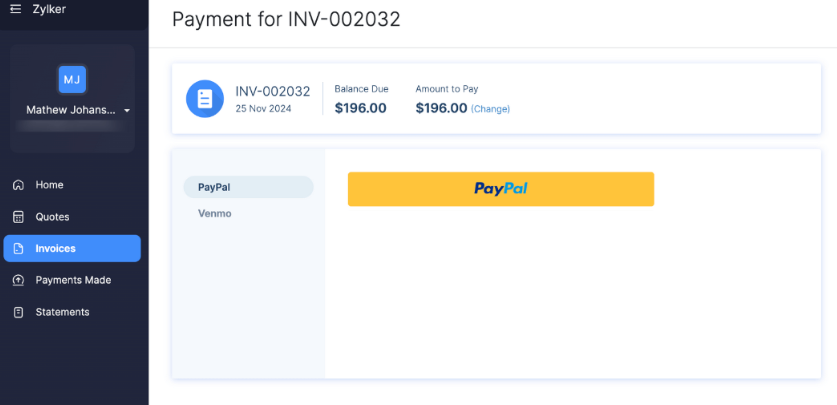Expand the Mathew Johans account dropdown arrow

(x=127, y=110)
